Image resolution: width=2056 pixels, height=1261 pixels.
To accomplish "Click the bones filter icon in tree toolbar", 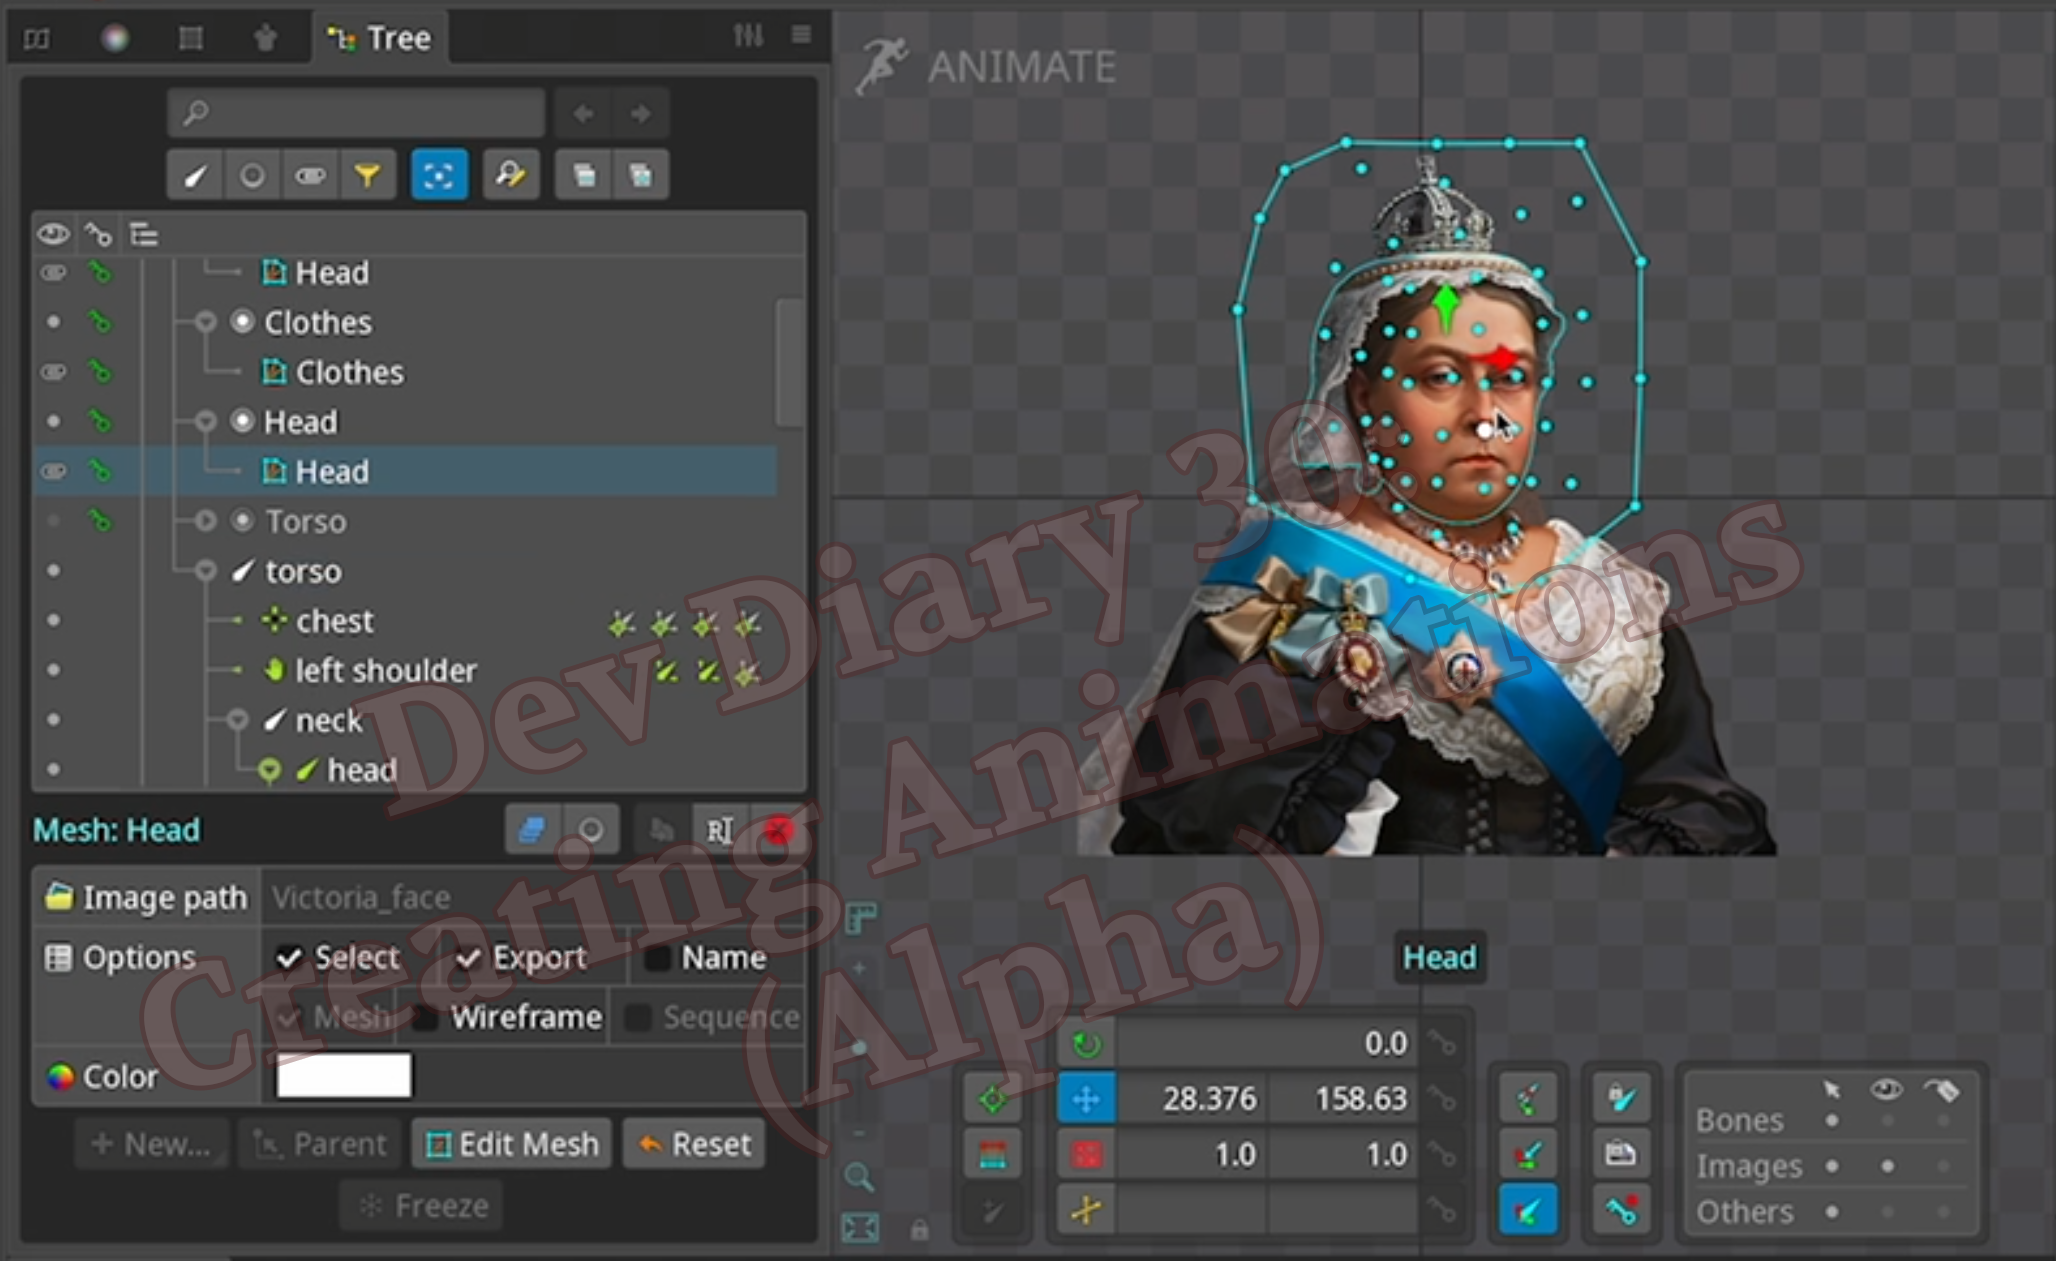I will coord(195,176).
